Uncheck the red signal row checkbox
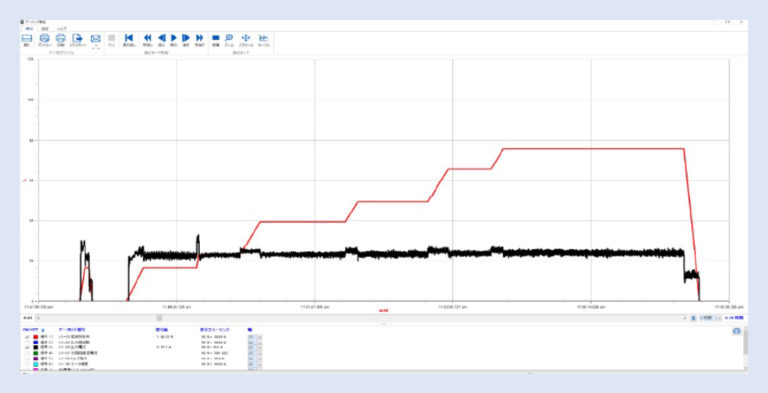The height and width of the screenshot is (393, 768). 27,337
